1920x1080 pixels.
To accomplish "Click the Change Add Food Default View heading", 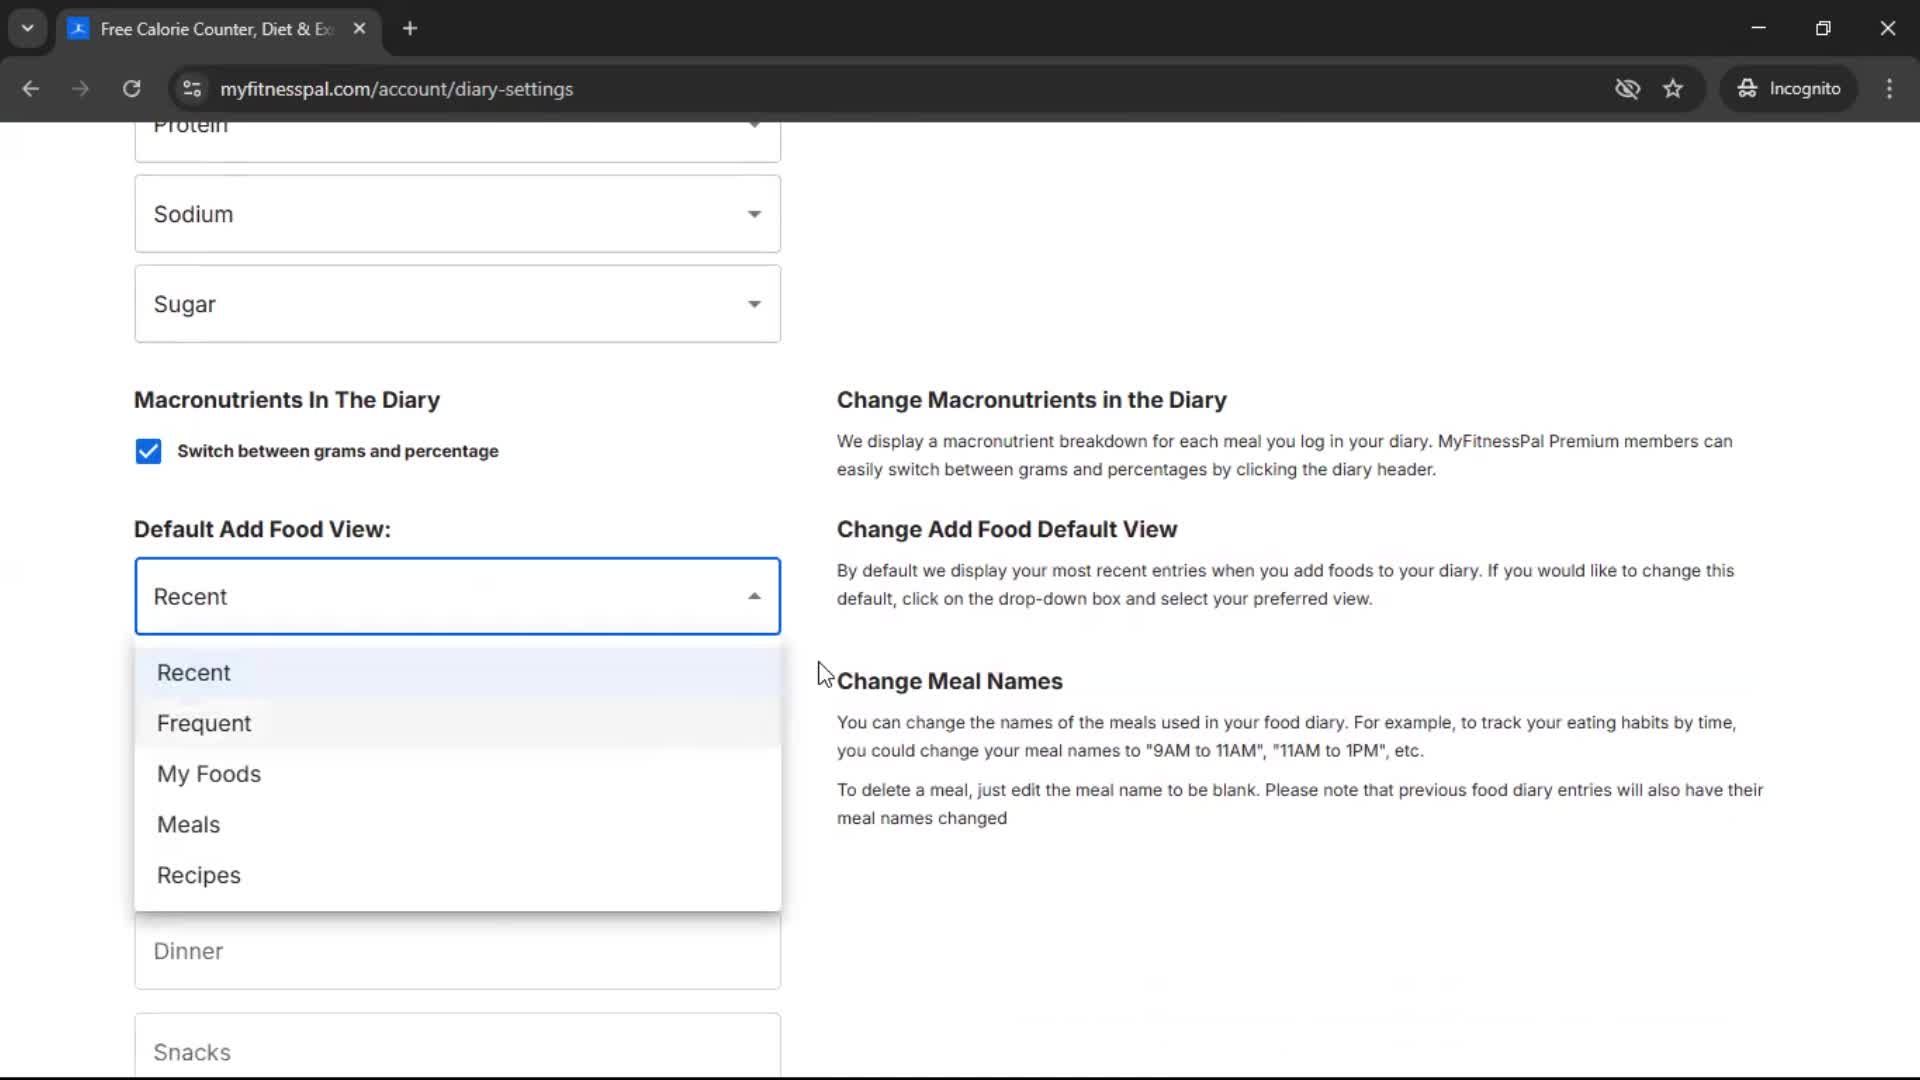I will pyautogui.click(x=1006, y=529).
